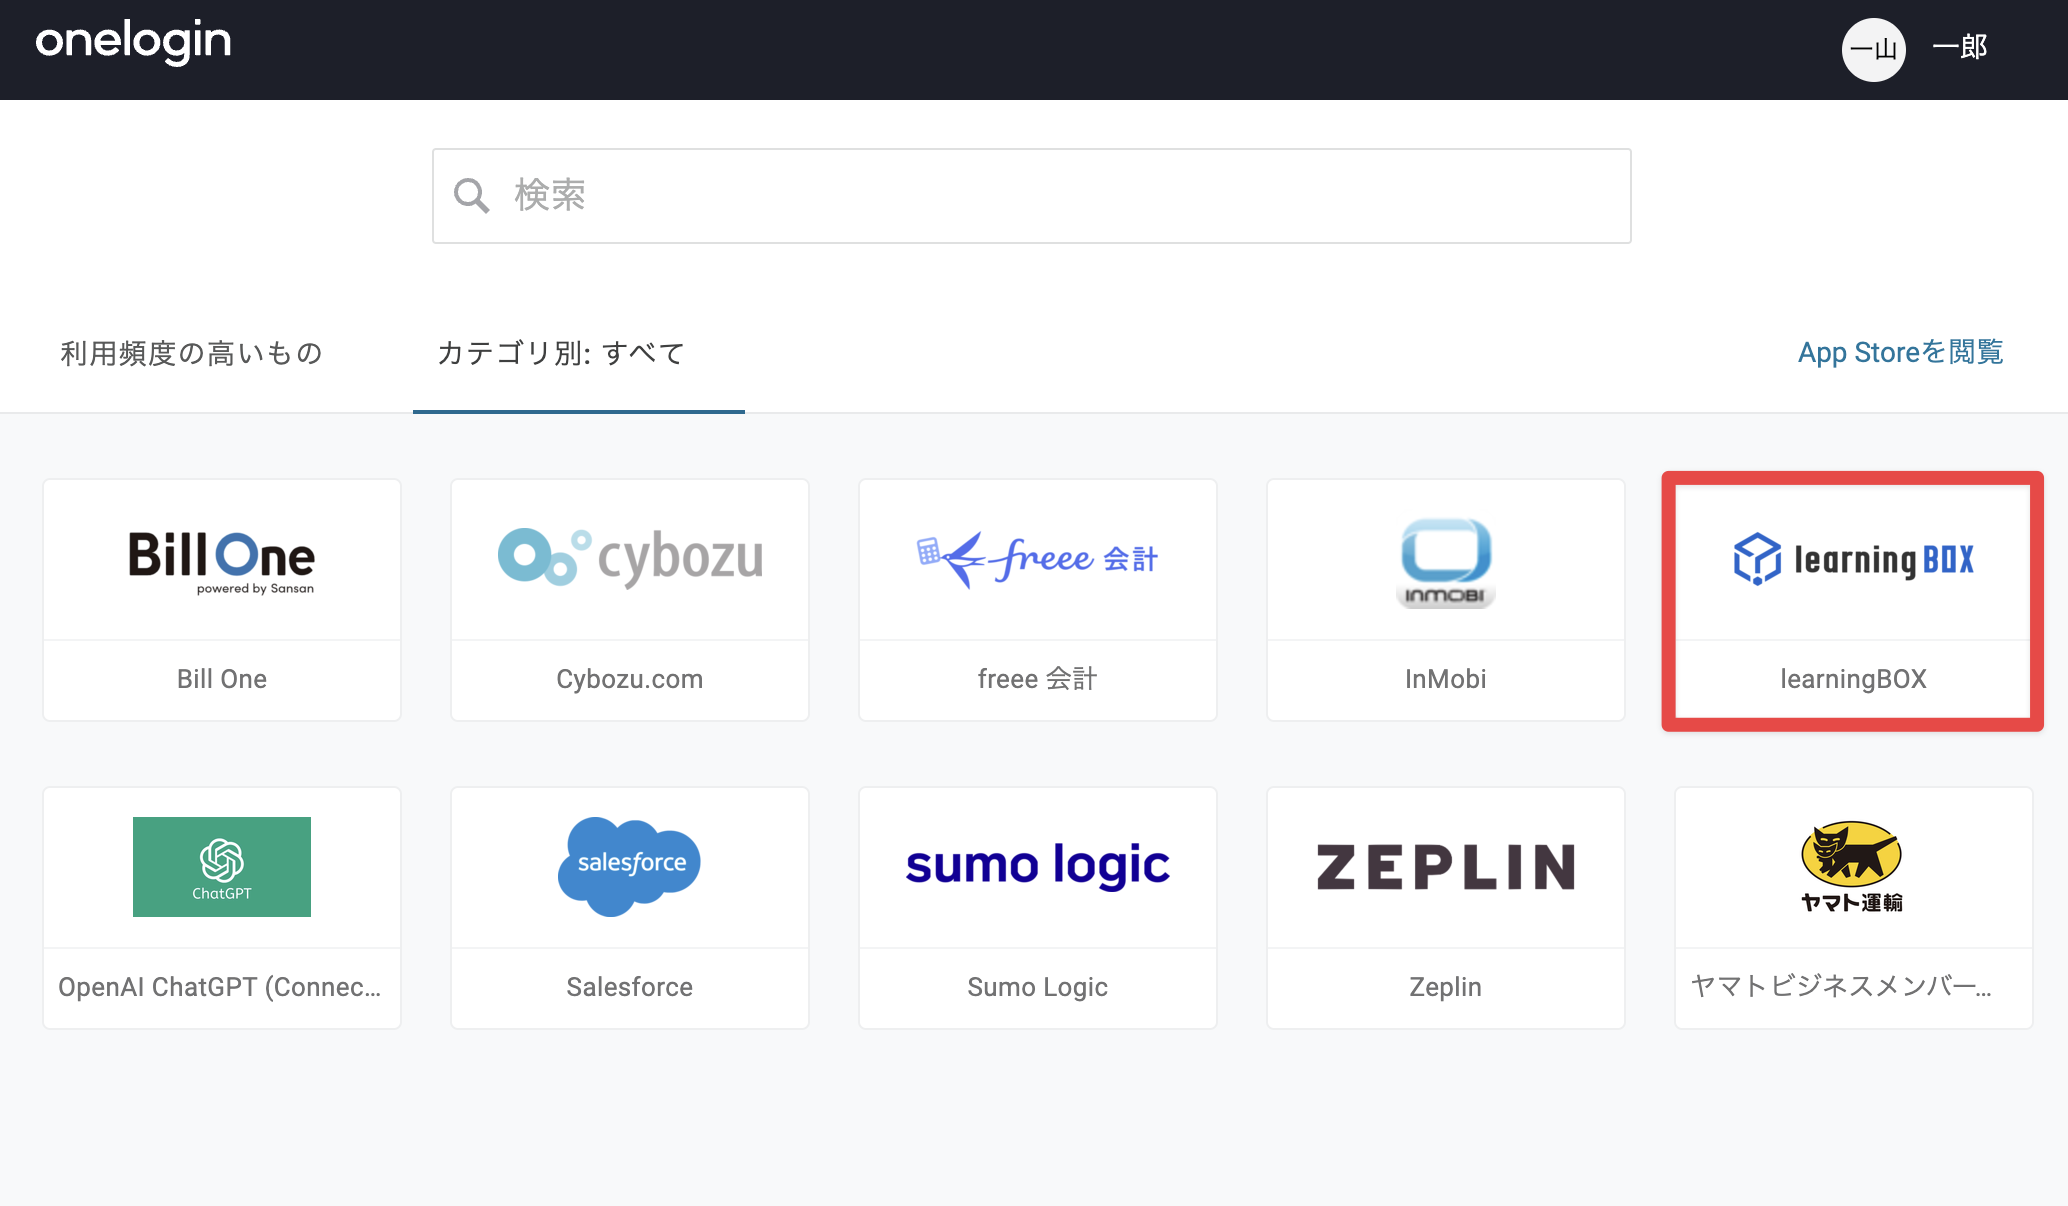Open the Salesforce cloud logo
Viewport: 2068px width, 1206px height.
tap(630, 866)
